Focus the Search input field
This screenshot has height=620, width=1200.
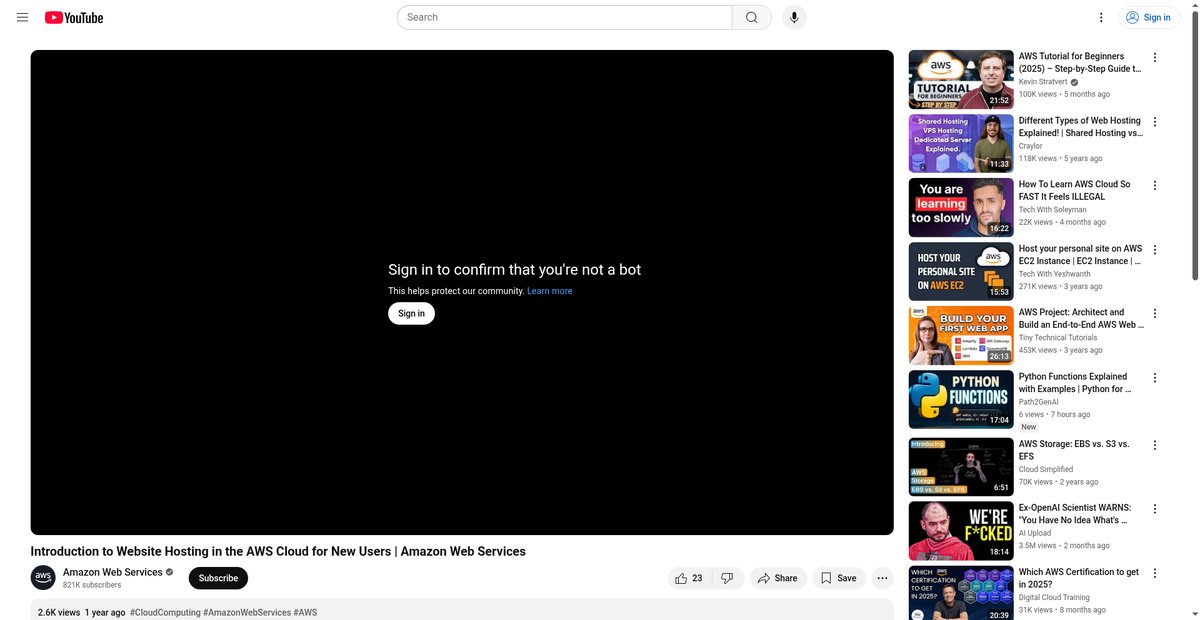(x=565, y=17)
